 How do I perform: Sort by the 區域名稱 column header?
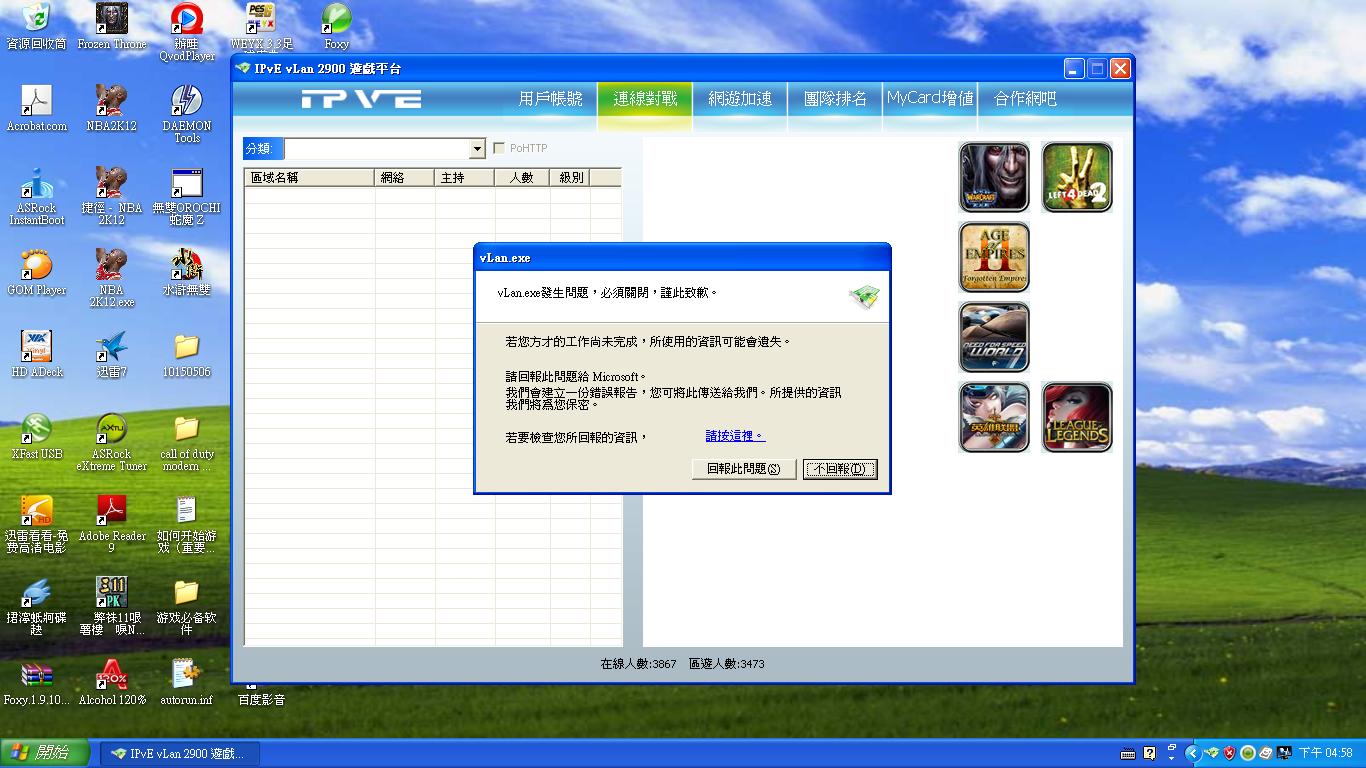(310, 177)
